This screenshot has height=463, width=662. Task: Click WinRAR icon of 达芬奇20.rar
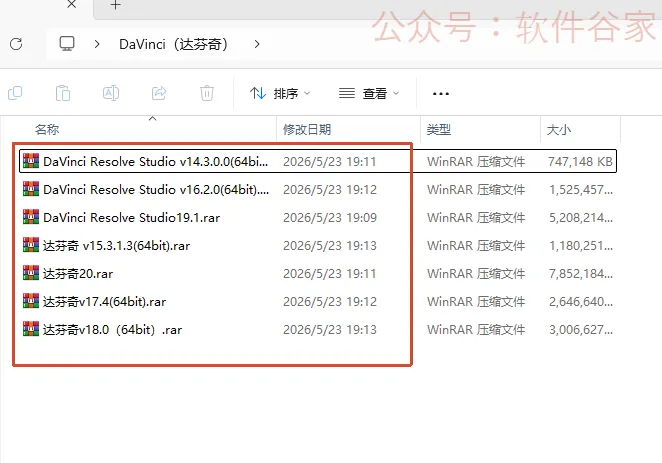click(x=31, y=273)
